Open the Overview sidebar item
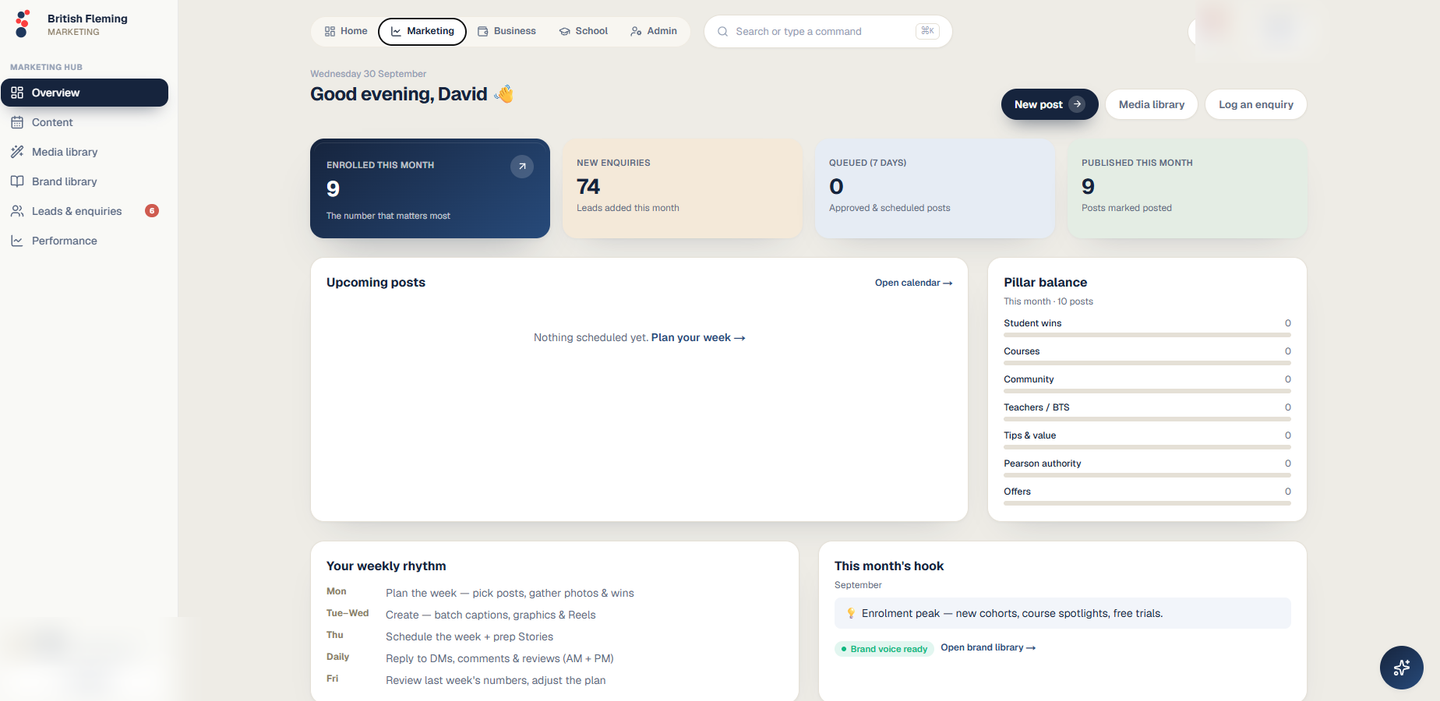The image size is (1440, 701). 84,92
